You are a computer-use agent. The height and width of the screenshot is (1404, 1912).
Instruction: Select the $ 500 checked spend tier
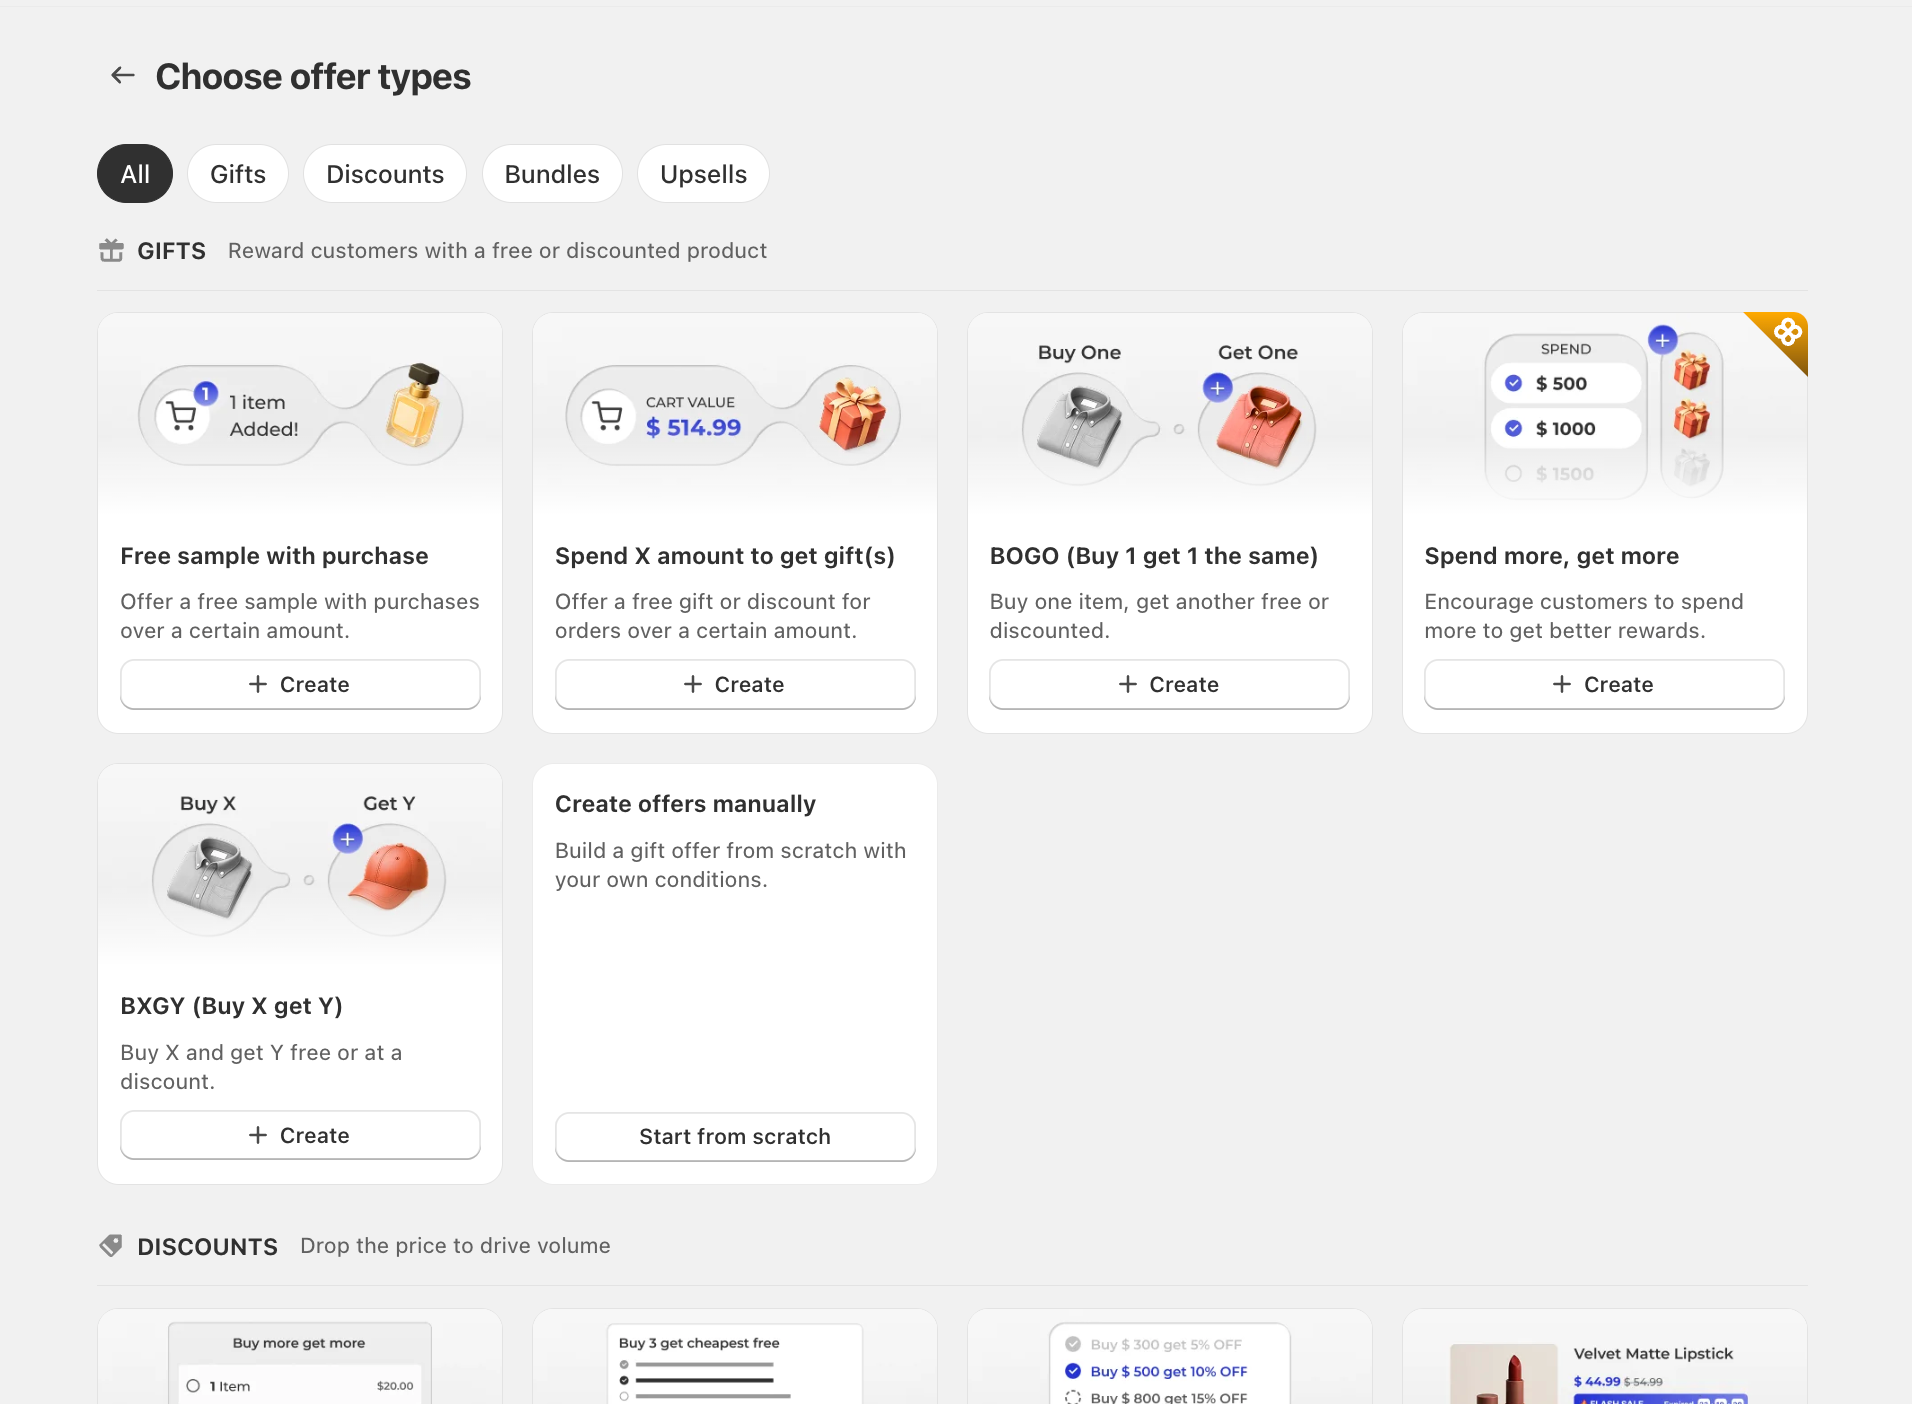click(1565, 383)
